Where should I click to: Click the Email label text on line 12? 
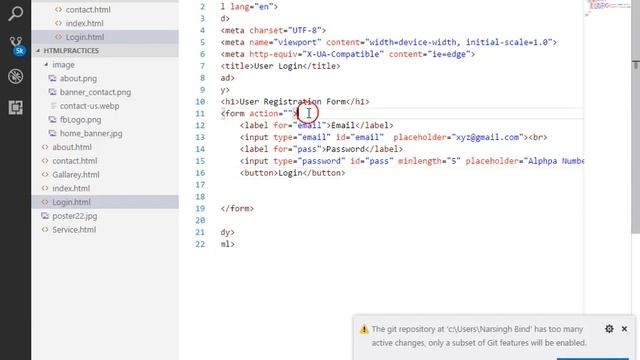coord(342,125)
